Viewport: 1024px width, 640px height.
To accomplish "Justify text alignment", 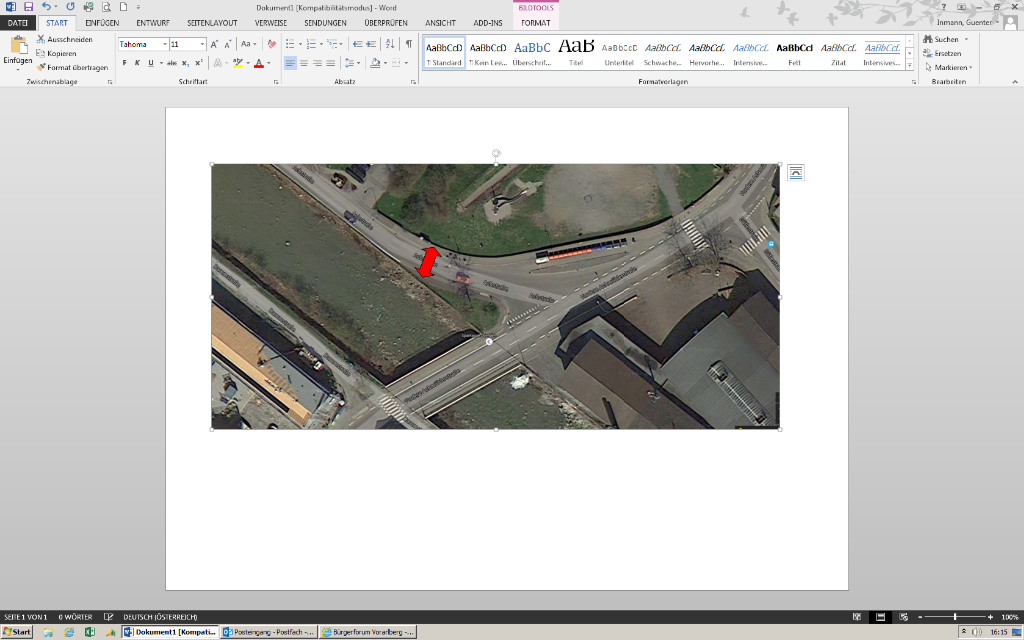I will click(331, 63).
